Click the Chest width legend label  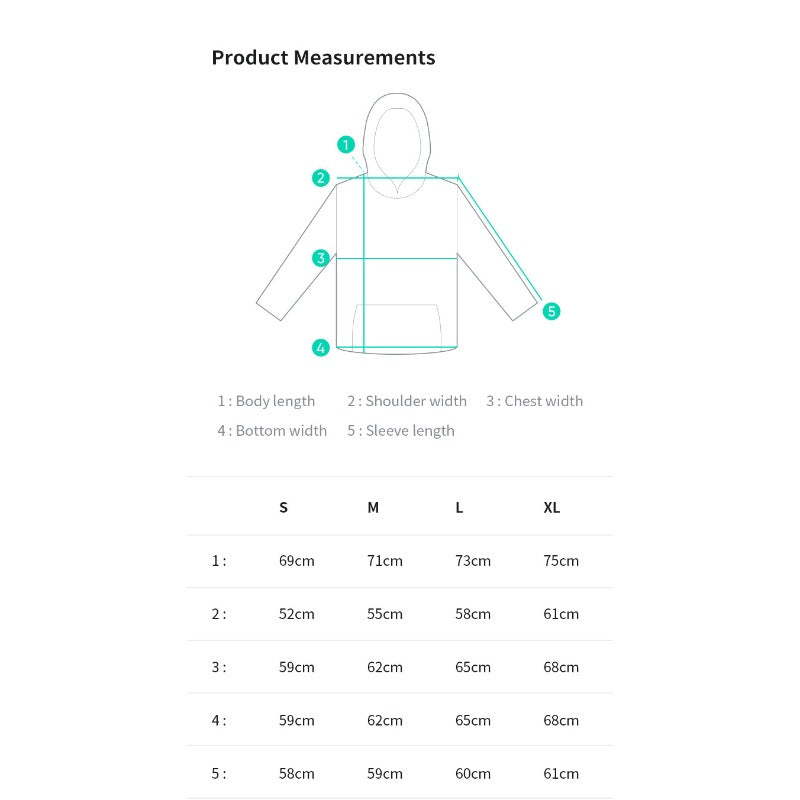pyautogui.click(x=535, y=401)
